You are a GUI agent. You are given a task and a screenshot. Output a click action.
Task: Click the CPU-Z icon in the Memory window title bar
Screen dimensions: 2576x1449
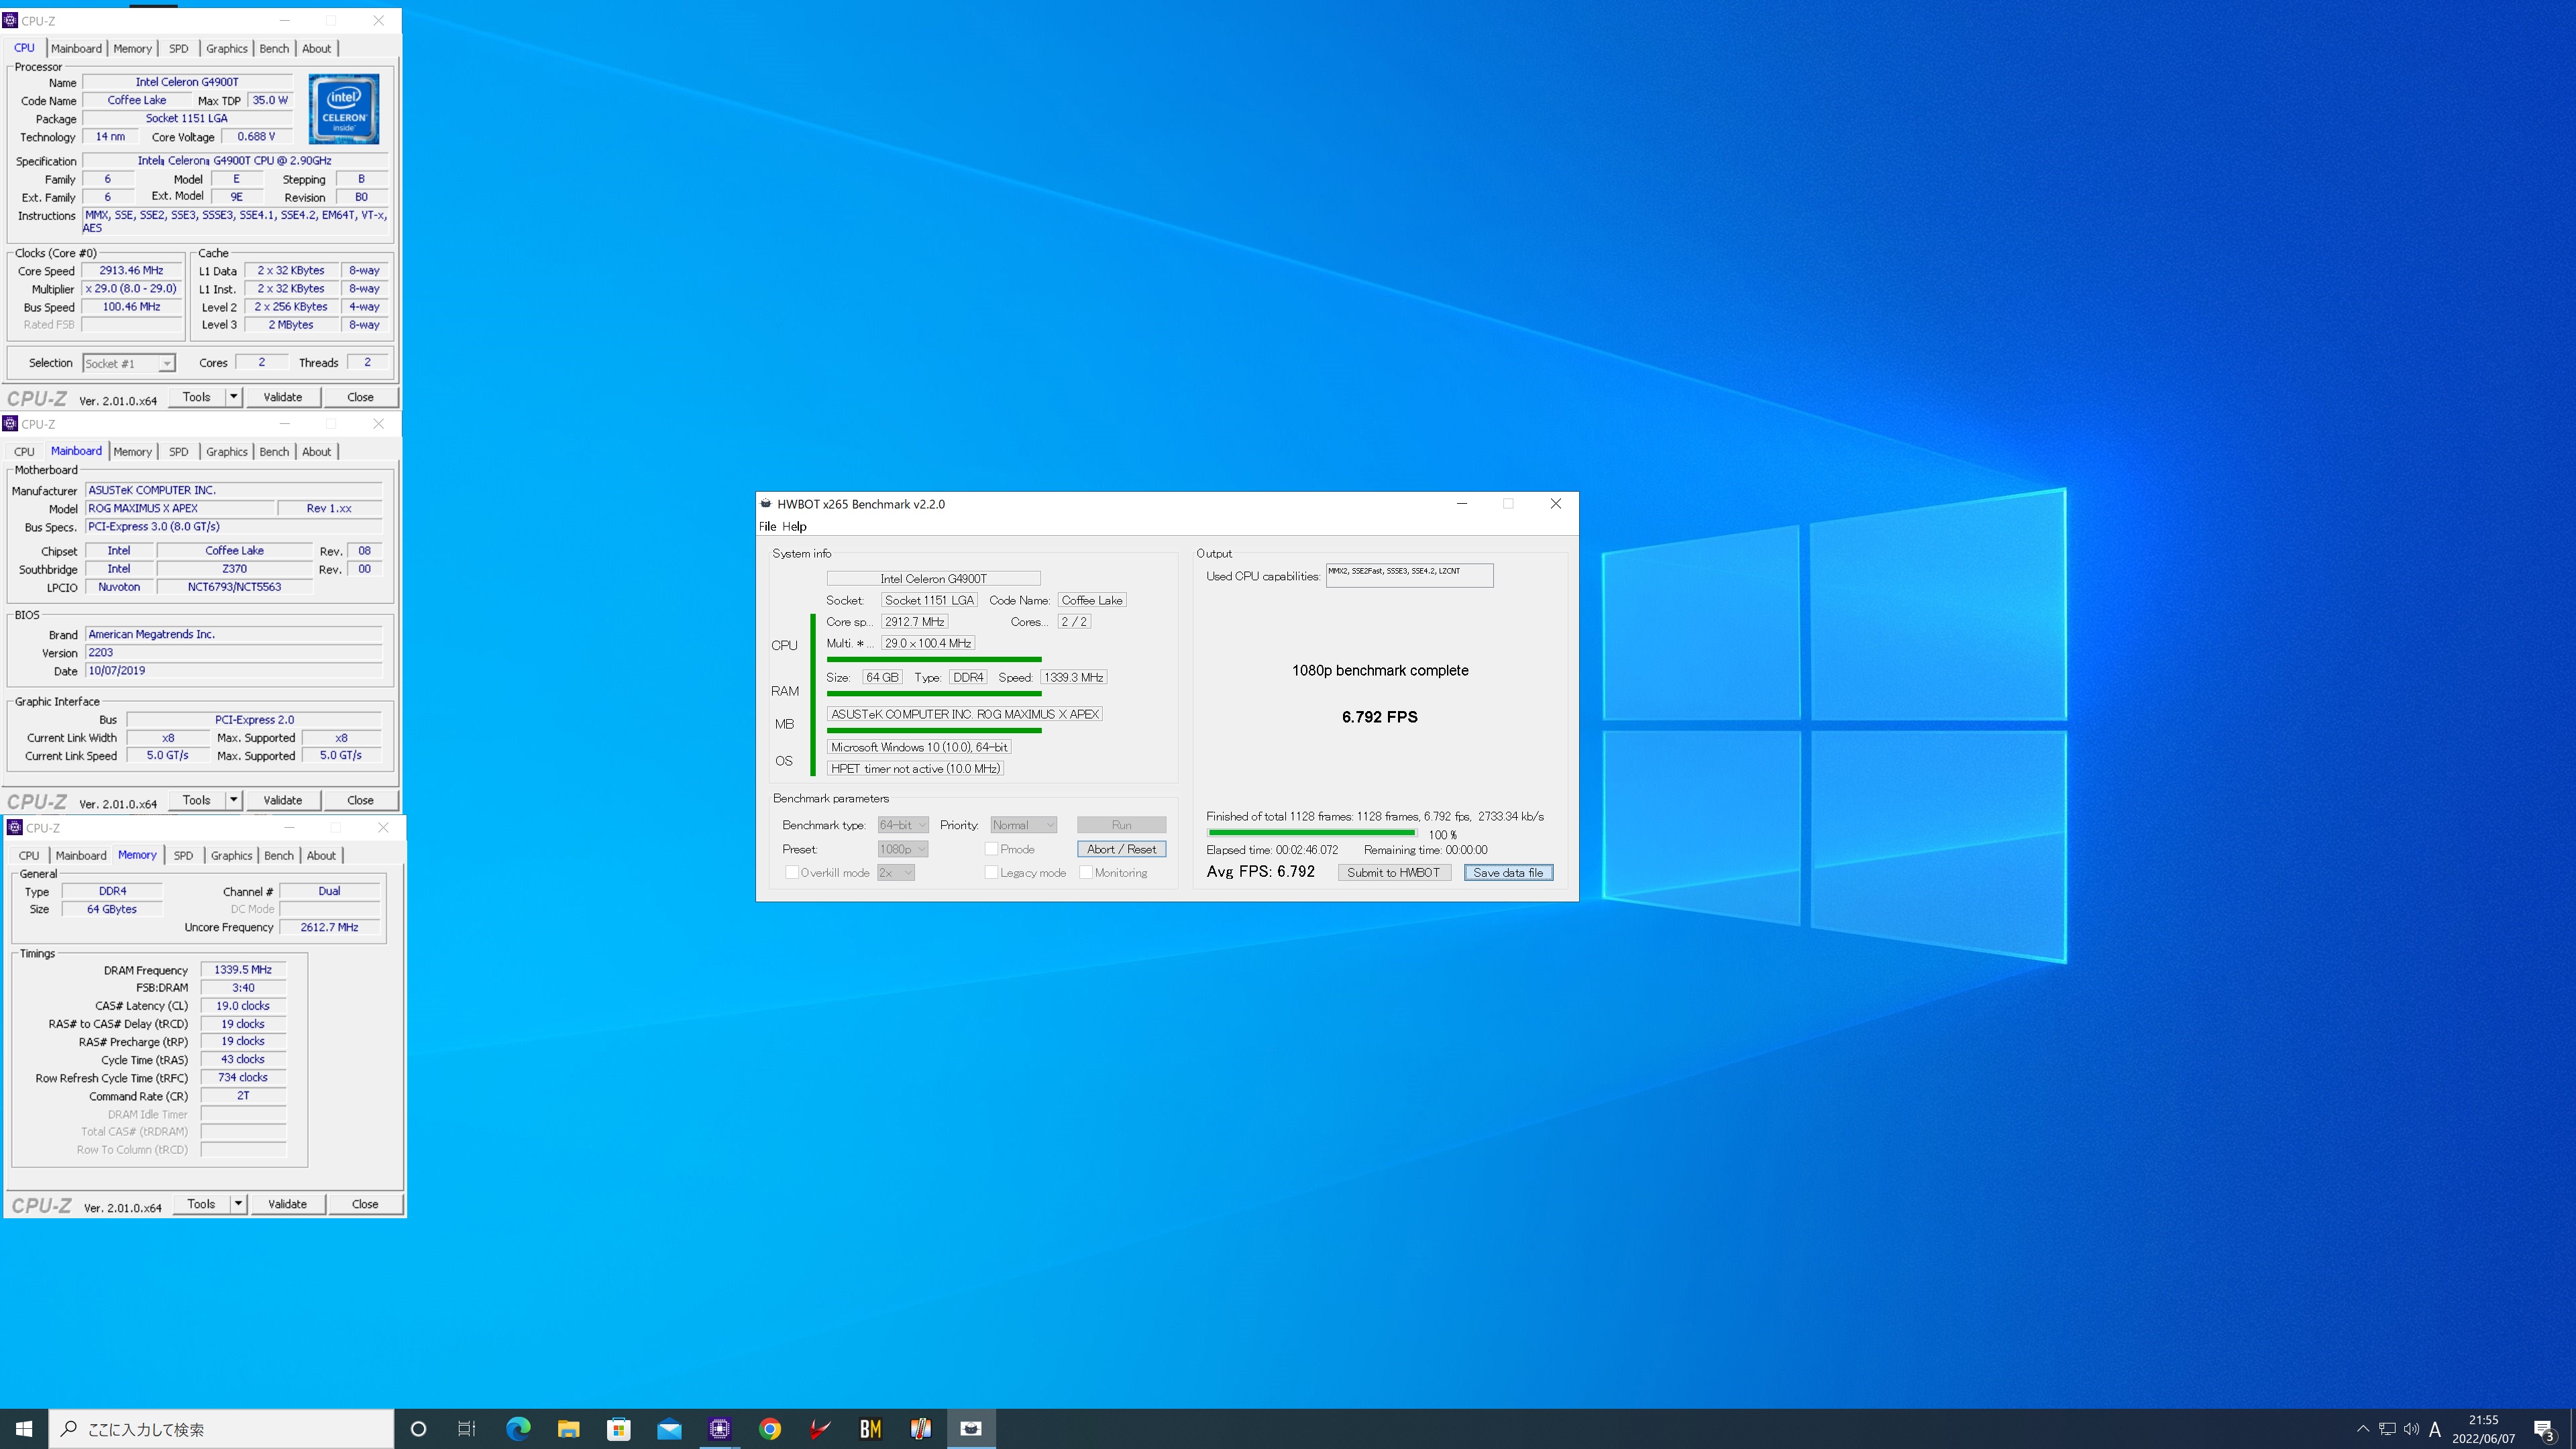[x=15, y=828]
